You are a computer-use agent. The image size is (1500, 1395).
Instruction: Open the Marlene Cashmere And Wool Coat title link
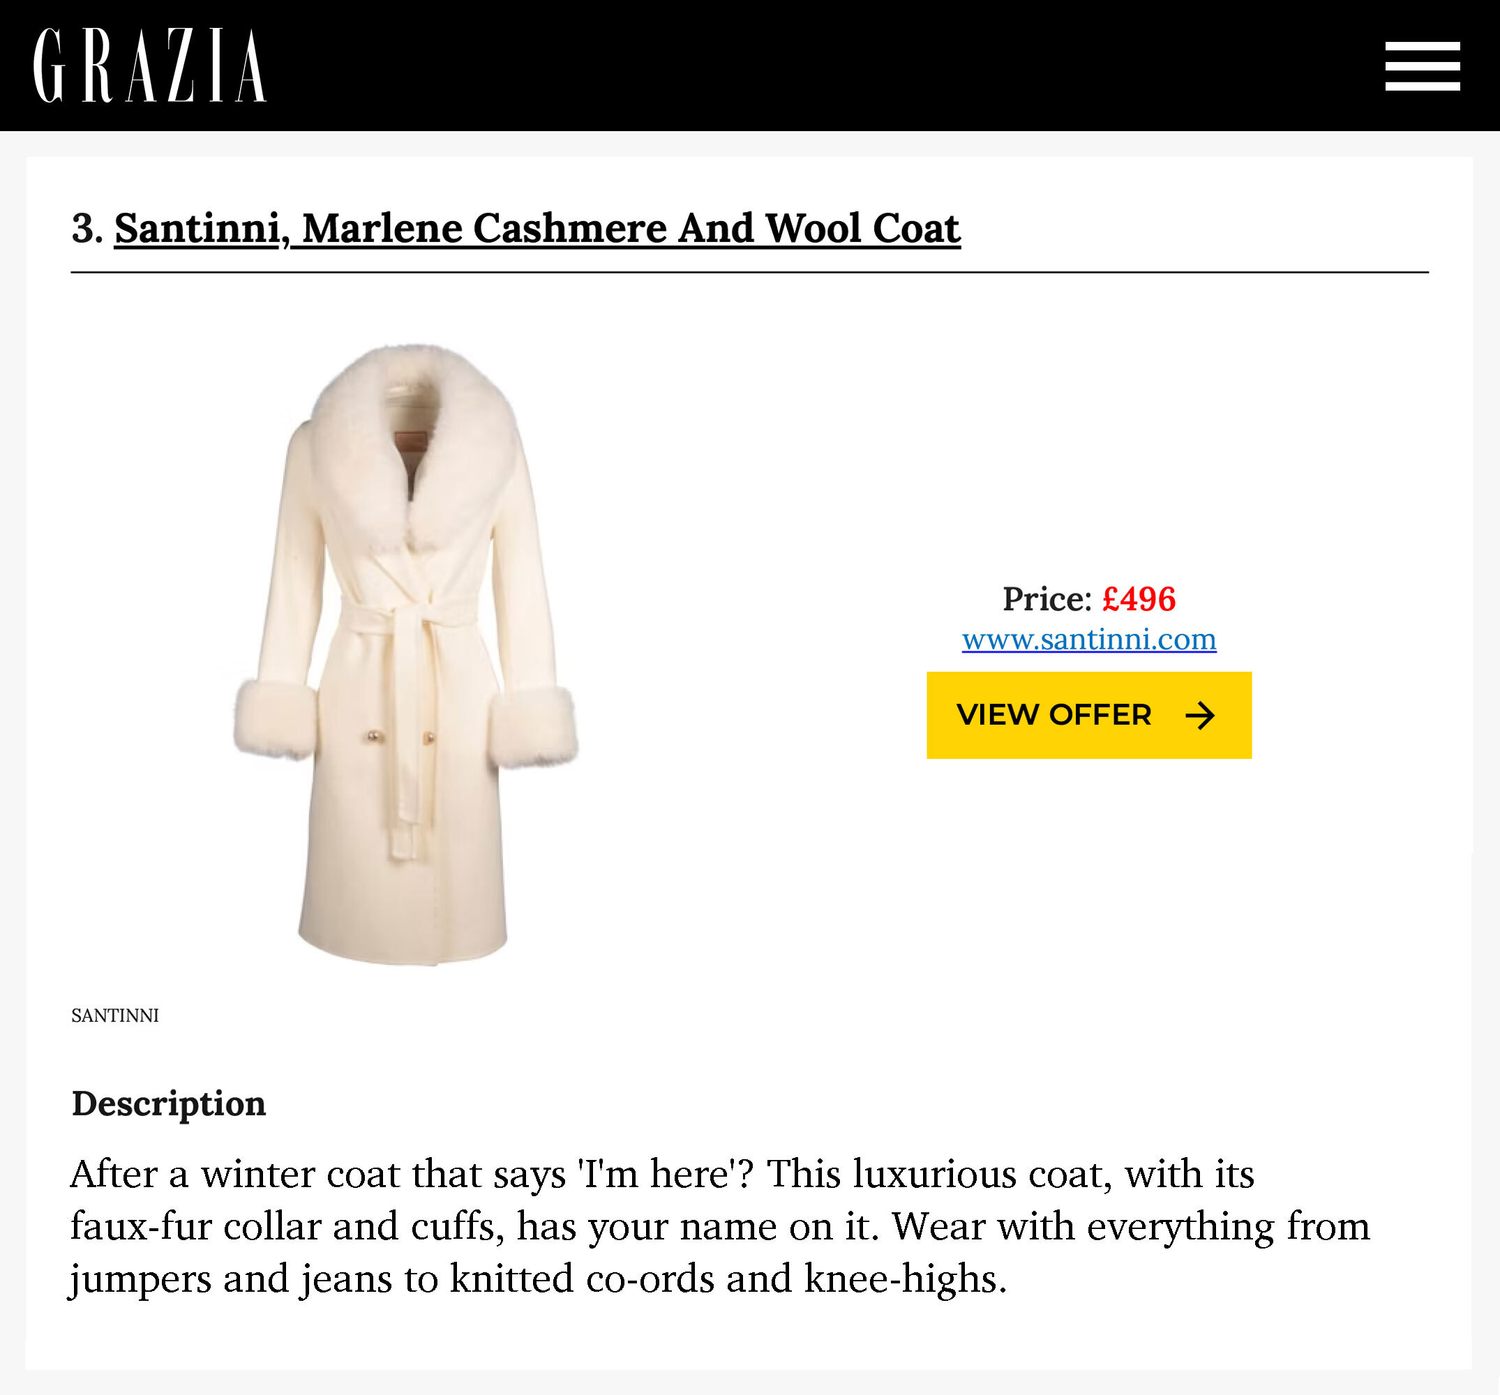click(630, 229)
